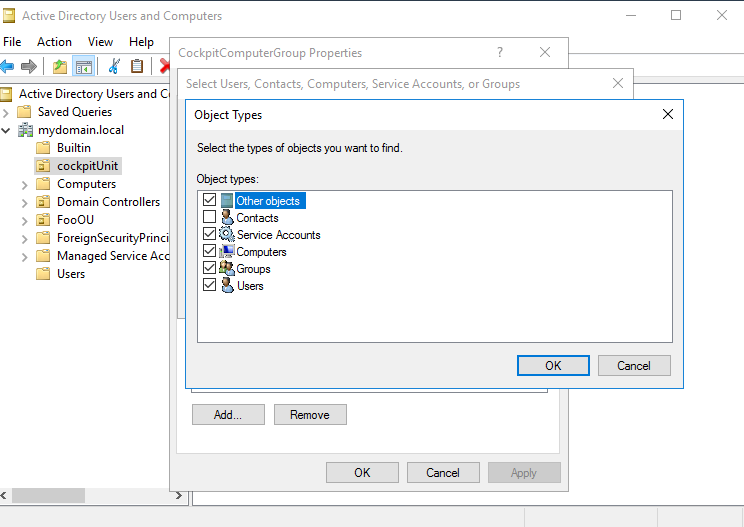Select the cockpitUnit label in tree

(x=87, y=166)
